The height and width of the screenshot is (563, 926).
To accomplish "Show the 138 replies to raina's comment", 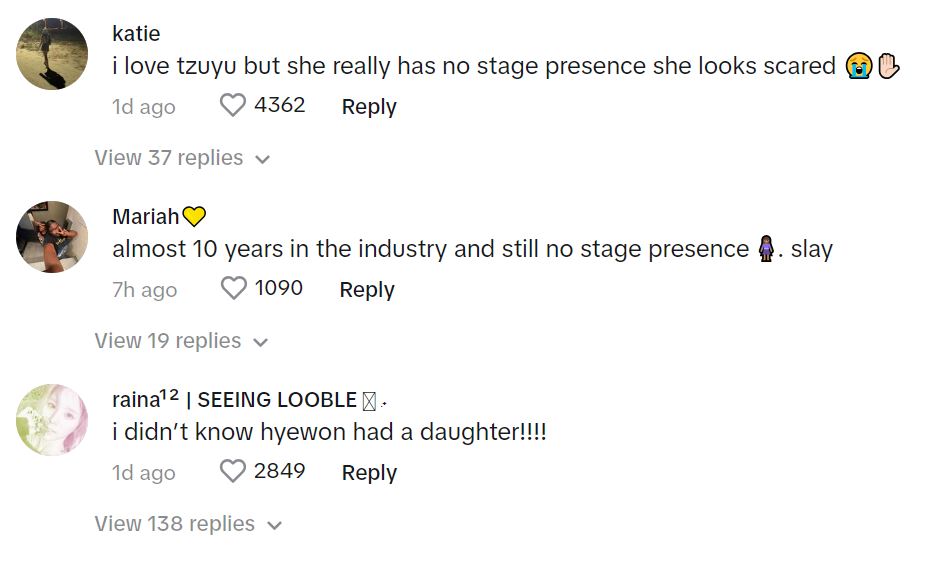I will coord(188,524).
